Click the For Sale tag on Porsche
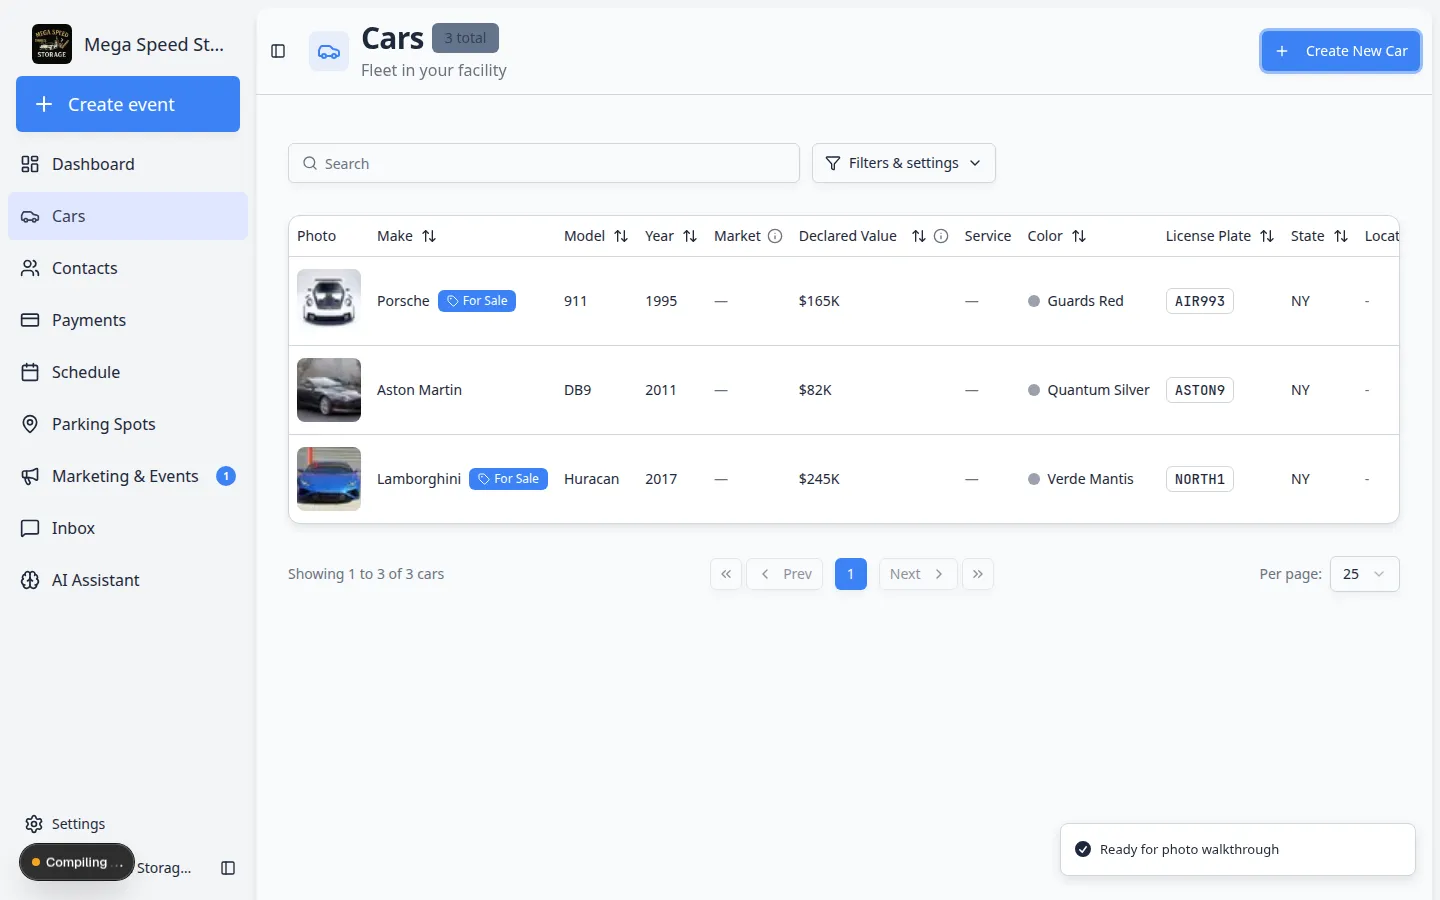Viewport: 1440px width, 900px height. (477, 301)
